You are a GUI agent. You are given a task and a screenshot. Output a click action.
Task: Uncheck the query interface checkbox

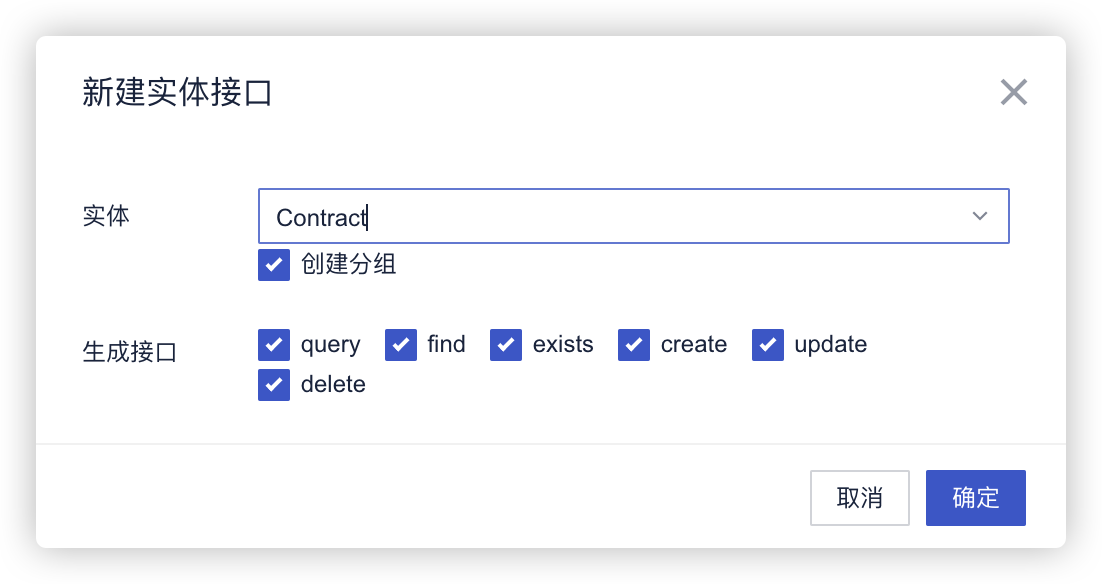pos(274,345)
